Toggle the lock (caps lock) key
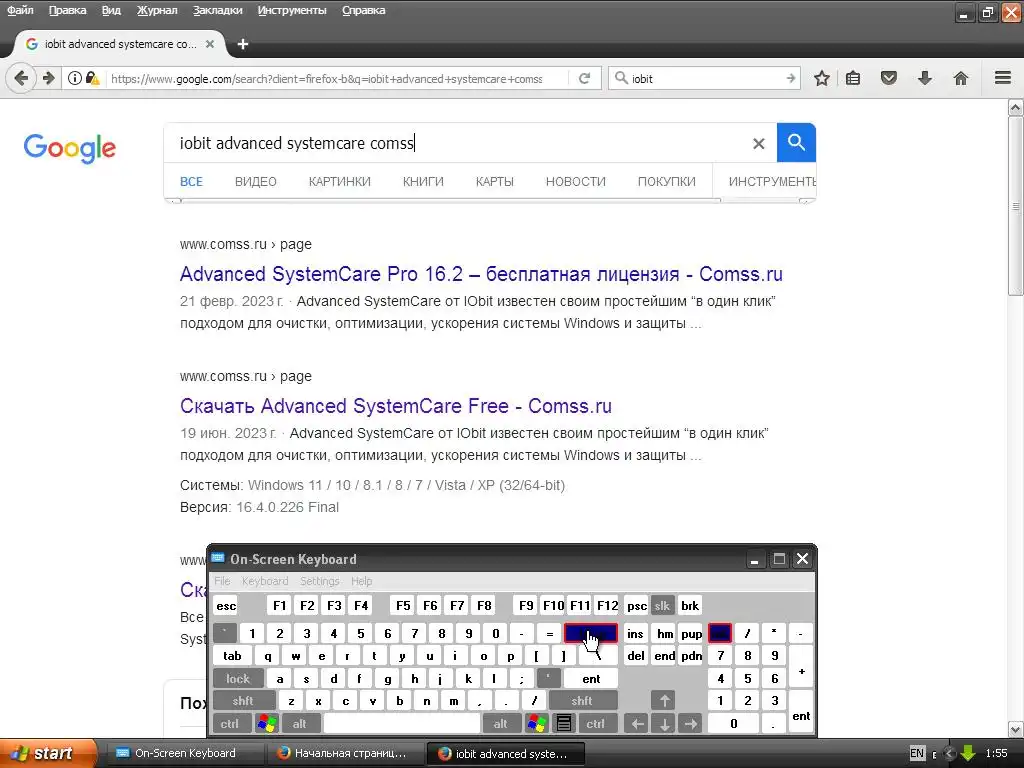Screen dimensions: 1024x768 (x=238, y=679)
